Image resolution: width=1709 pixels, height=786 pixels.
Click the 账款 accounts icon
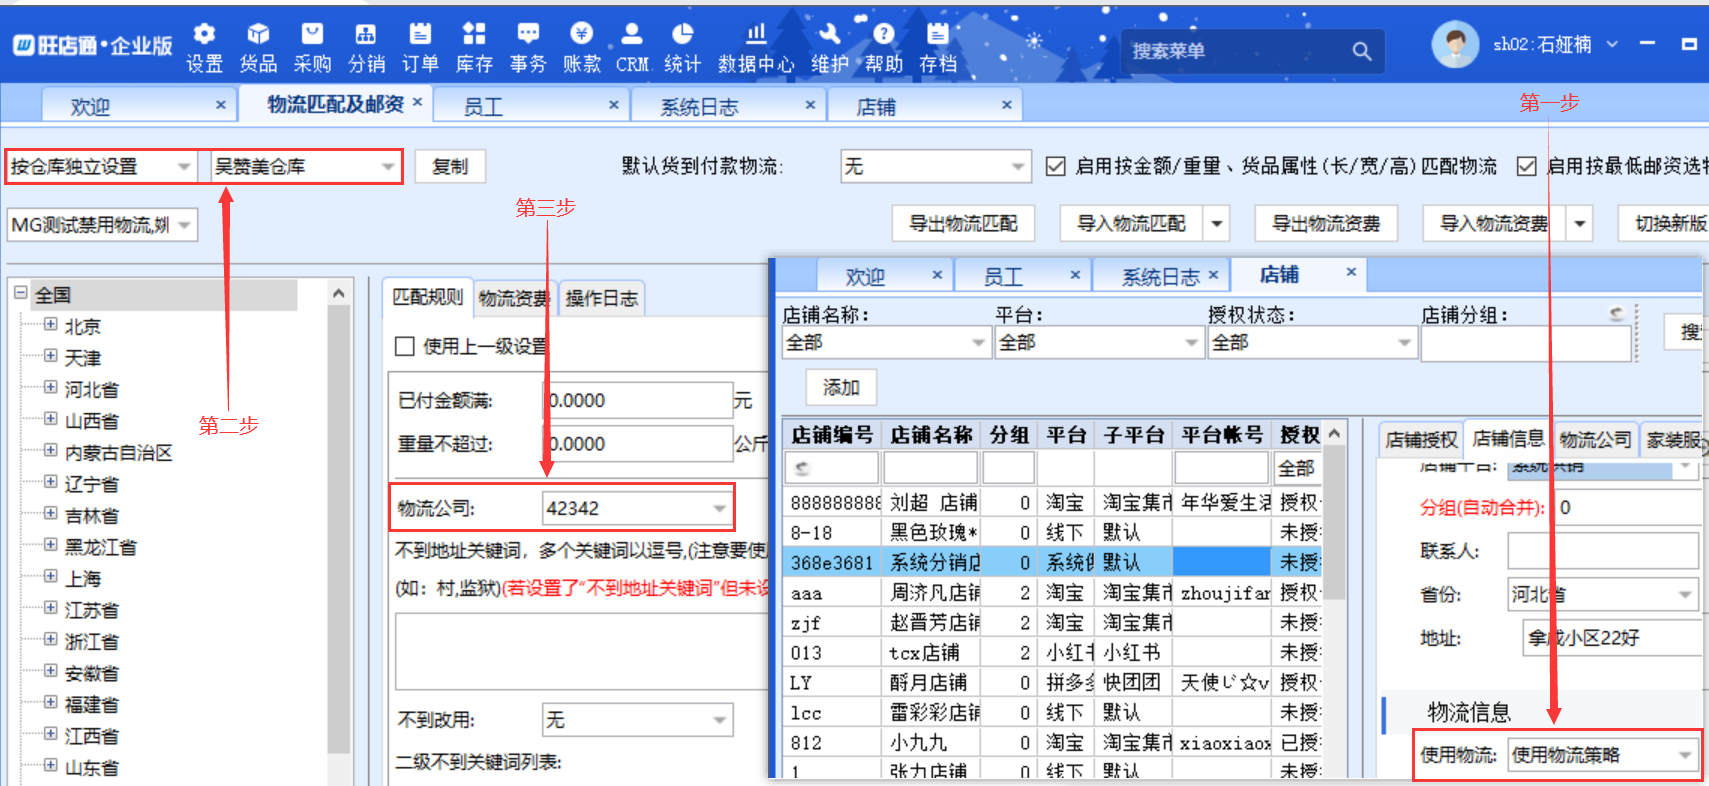pos(581,35)
